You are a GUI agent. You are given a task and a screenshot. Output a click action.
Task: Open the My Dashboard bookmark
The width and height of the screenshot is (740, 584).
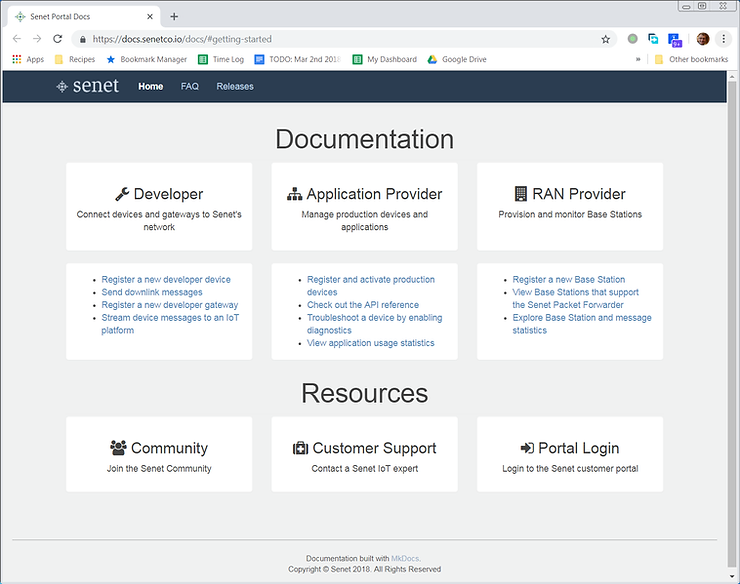click(385, 59)
